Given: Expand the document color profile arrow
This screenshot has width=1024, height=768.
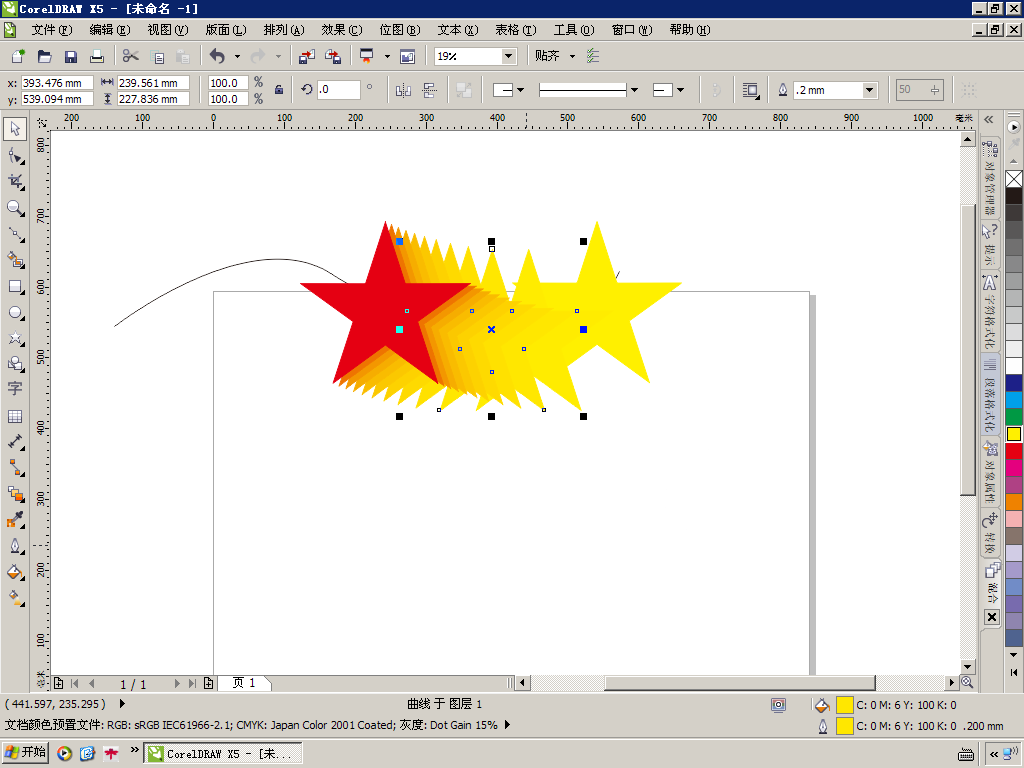Looking at the screenshot, I should point(507,725).
